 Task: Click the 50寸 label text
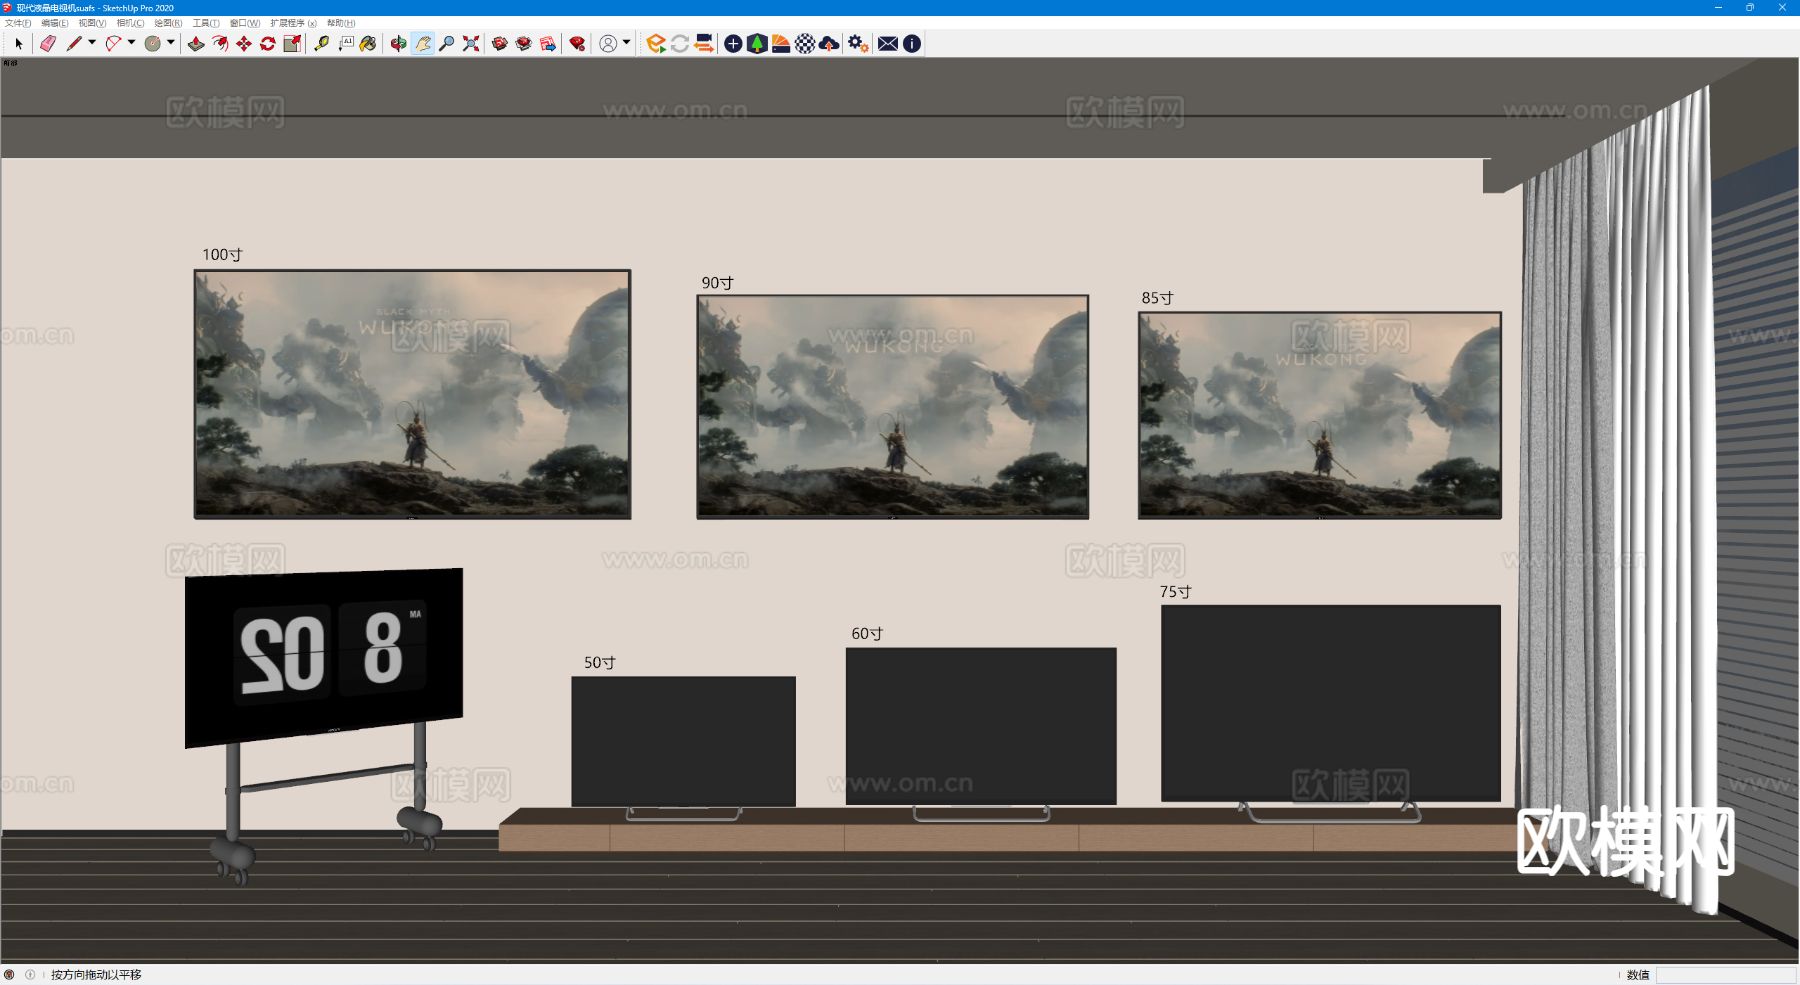(x=599, y=663)
